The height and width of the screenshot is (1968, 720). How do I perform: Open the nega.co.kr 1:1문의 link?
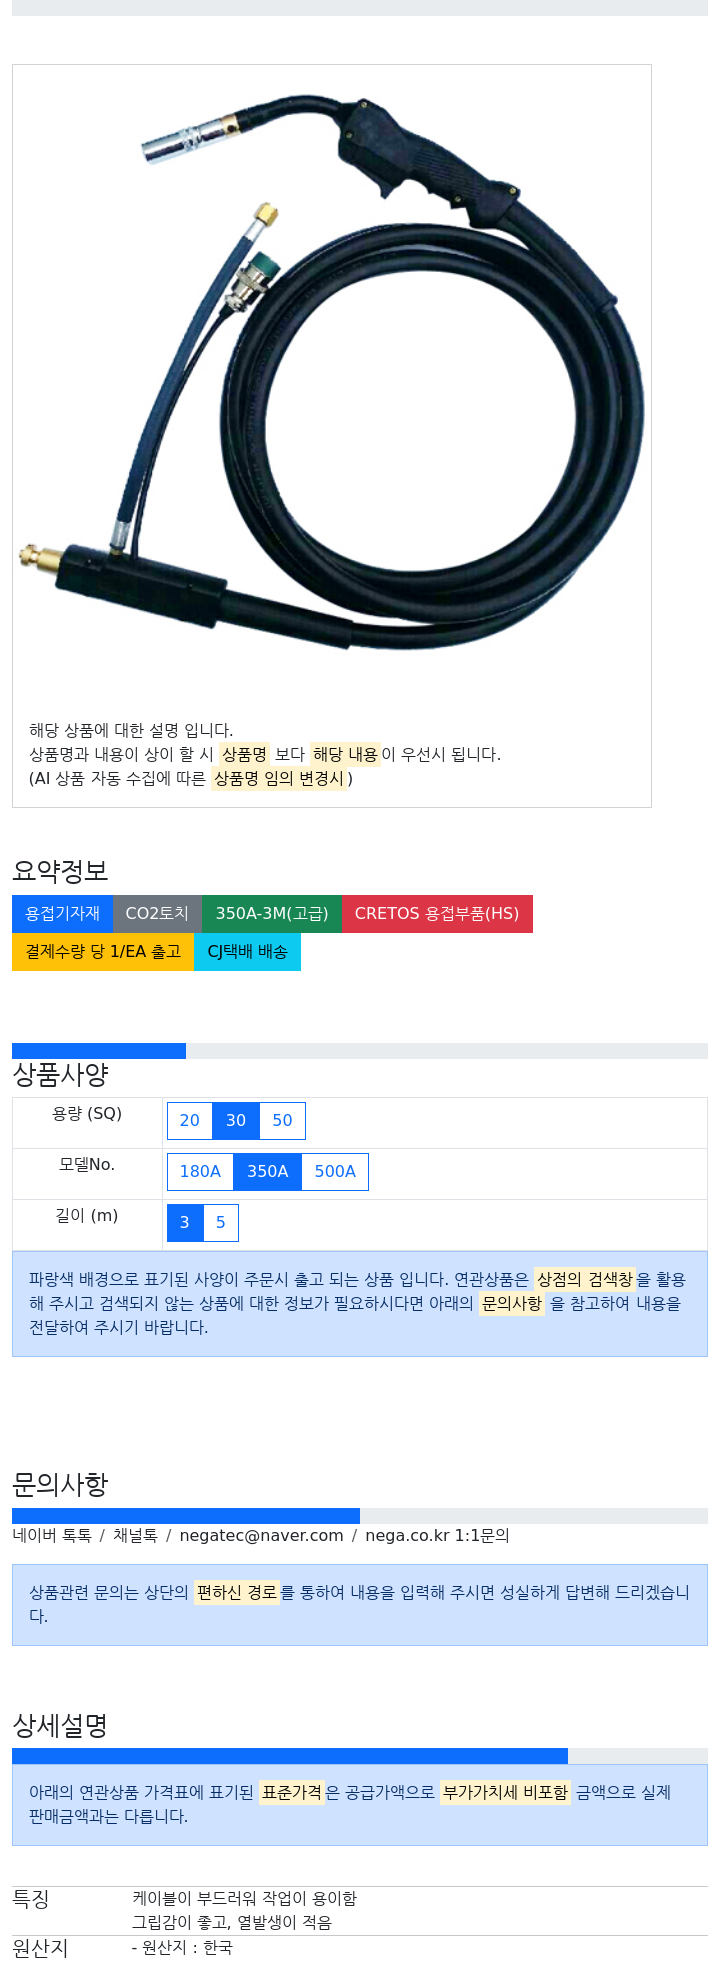[x=437, y=1536]
